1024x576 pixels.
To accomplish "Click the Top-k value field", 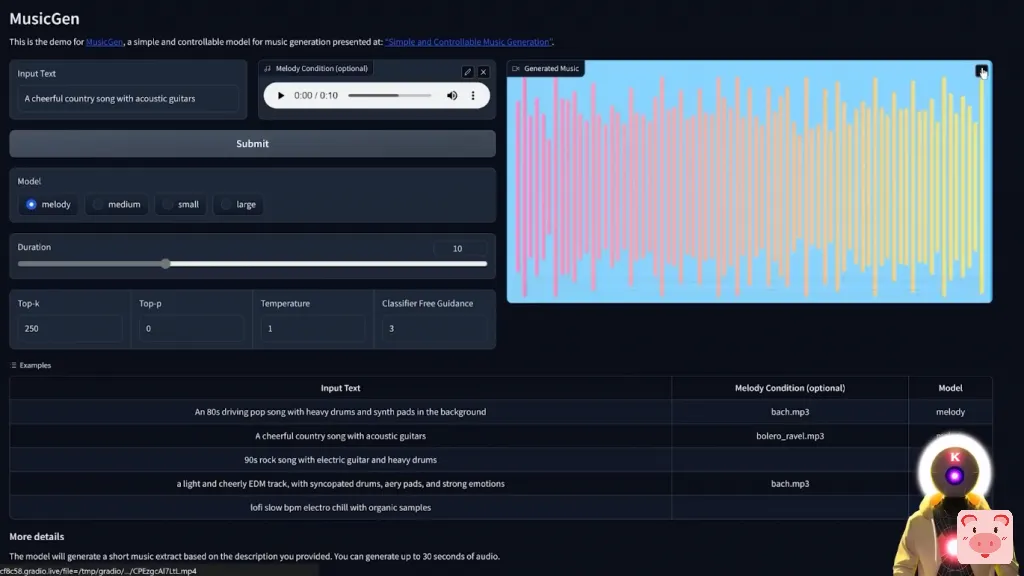I will [x=70, y=328].
